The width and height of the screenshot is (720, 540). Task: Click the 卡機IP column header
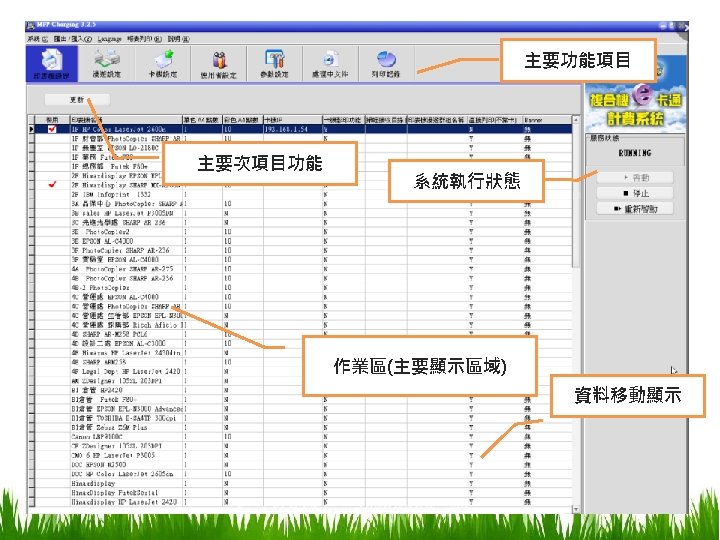[x=292, y=120]
